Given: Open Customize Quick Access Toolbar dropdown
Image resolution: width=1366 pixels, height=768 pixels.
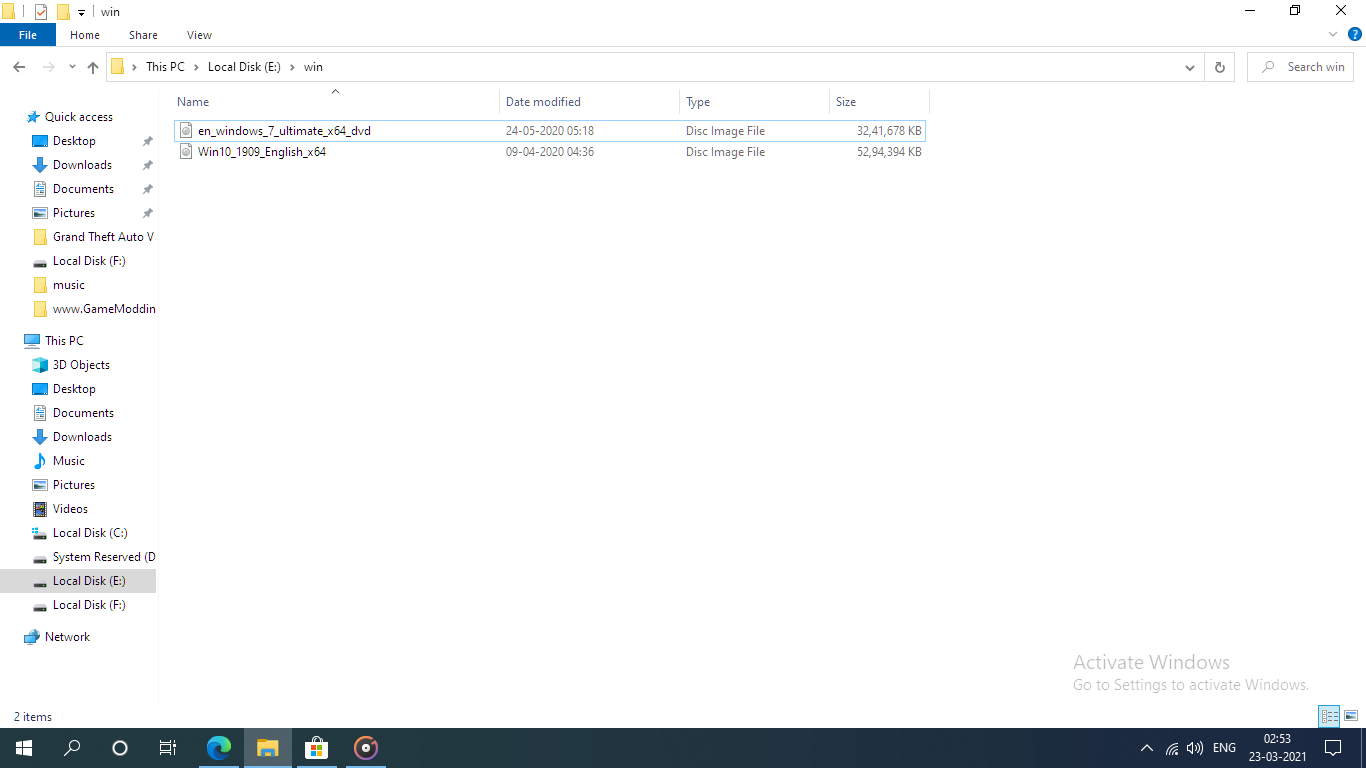Looking at the screenshot, I should click(81, 12).
